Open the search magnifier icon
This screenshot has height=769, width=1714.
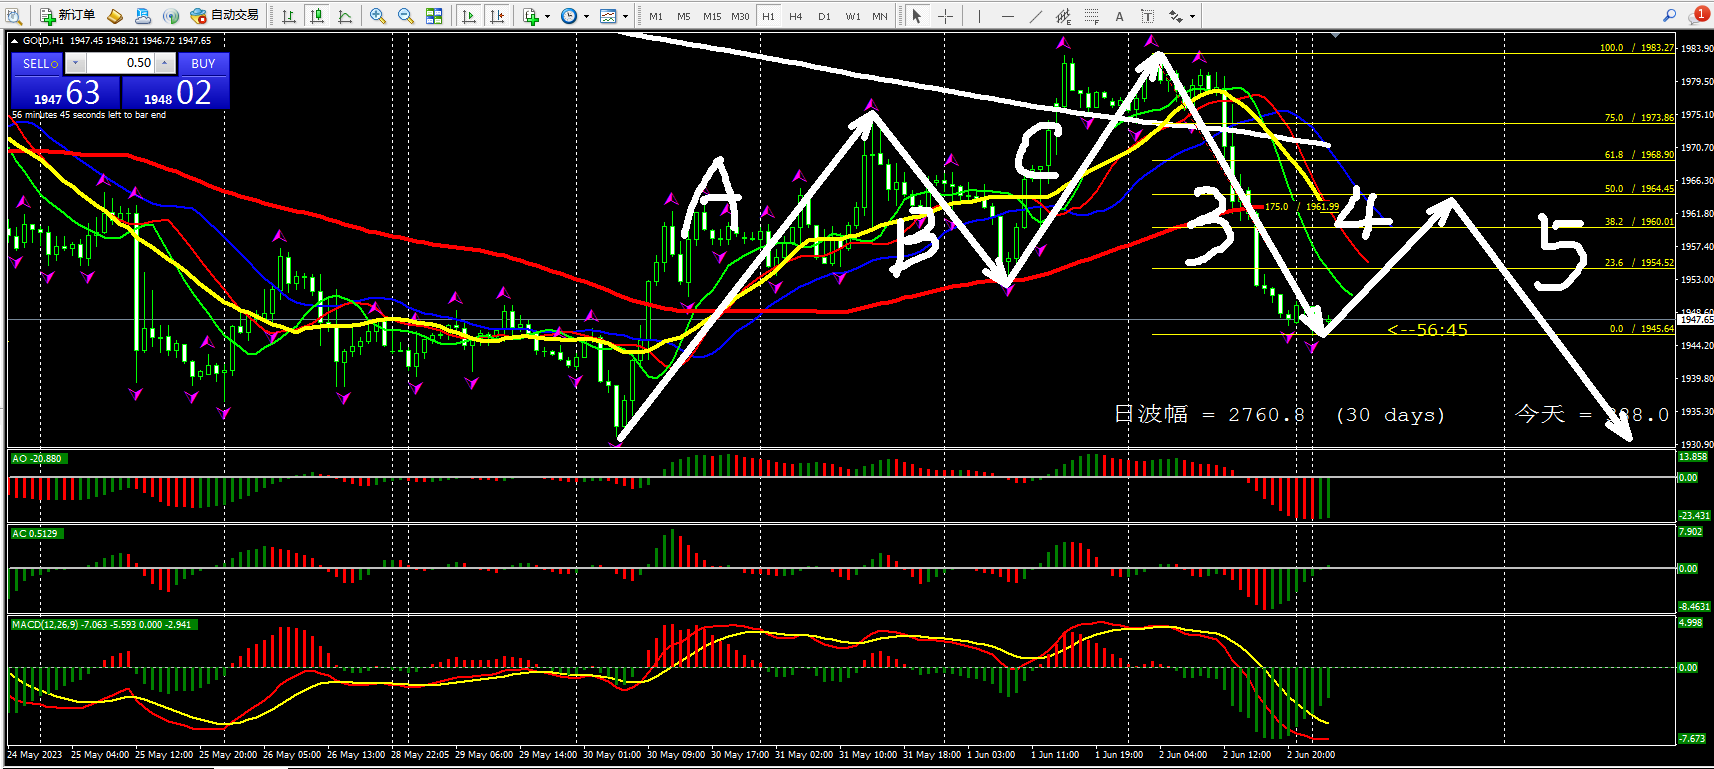click(x=1669, y=15)
